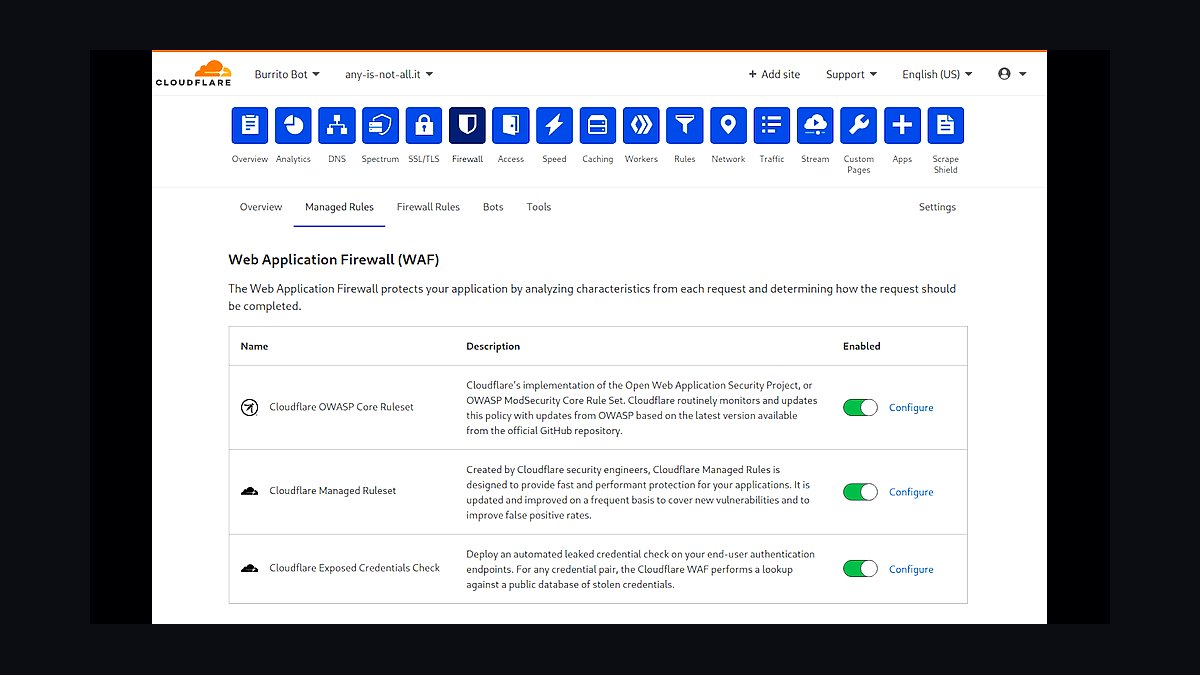This screenshot has width=1200, height=675.
Task: Click the Managed Ruleset cloud icon
Action: click(250, 491)
